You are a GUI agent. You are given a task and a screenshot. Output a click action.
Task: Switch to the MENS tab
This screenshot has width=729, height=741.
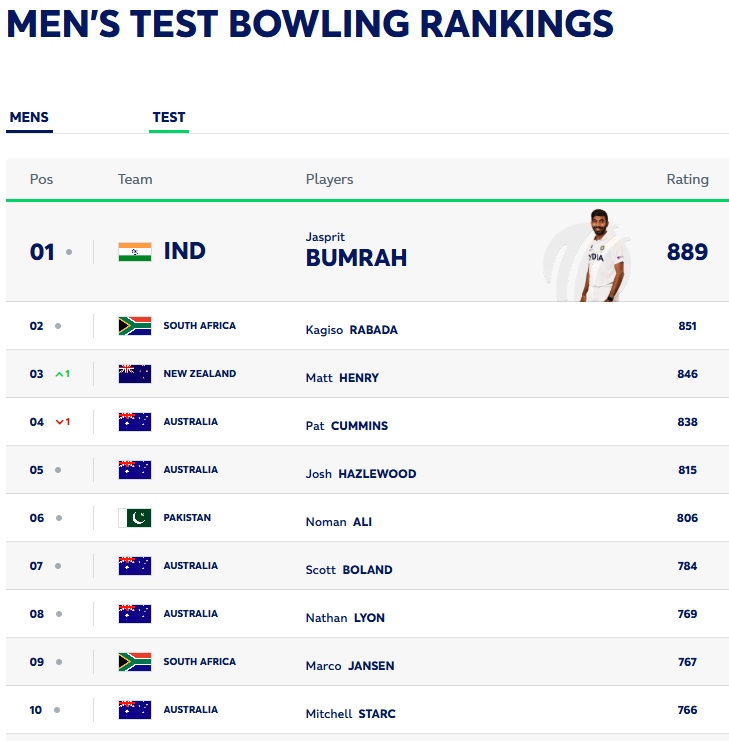(x=29, y=118)
